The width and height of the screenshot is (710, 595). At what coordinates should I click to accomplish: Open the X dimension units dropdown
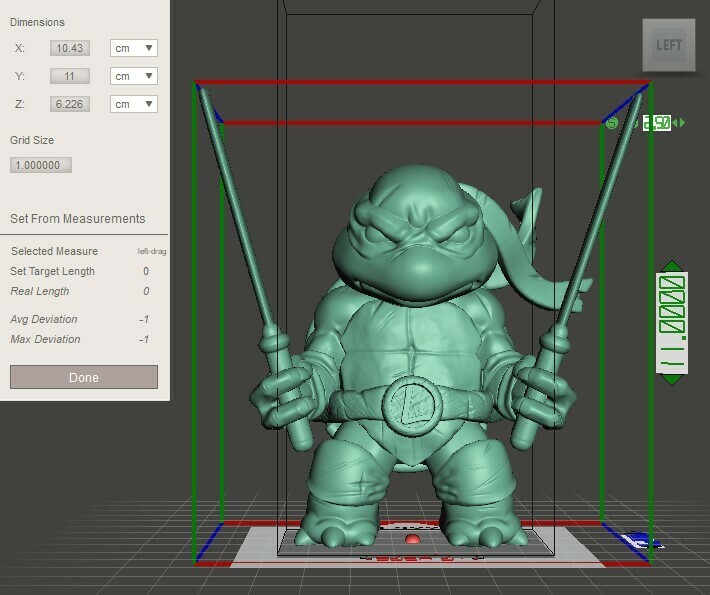coord(135,48)
